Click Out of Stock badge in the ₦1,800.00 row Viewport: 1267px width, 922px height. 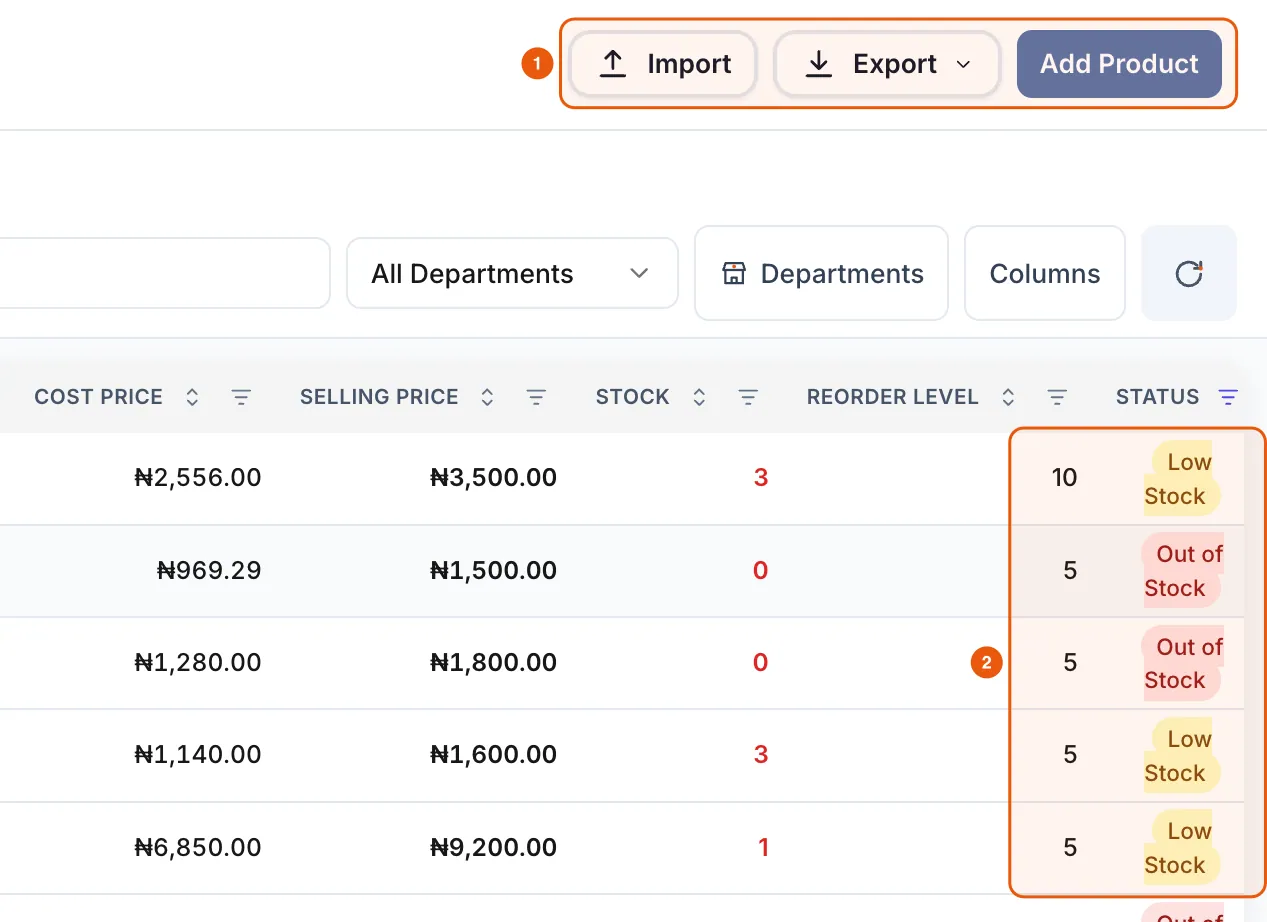pyautogui.click(x=1183, y=663)
